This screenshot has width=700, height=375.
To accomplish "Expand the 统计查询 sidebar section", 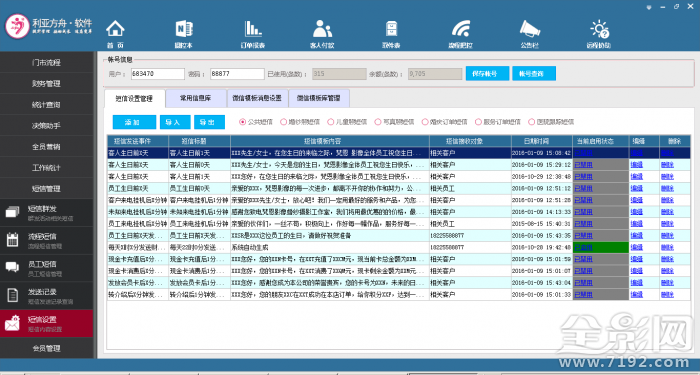I will pyautogui.click(x=46, y=104).
